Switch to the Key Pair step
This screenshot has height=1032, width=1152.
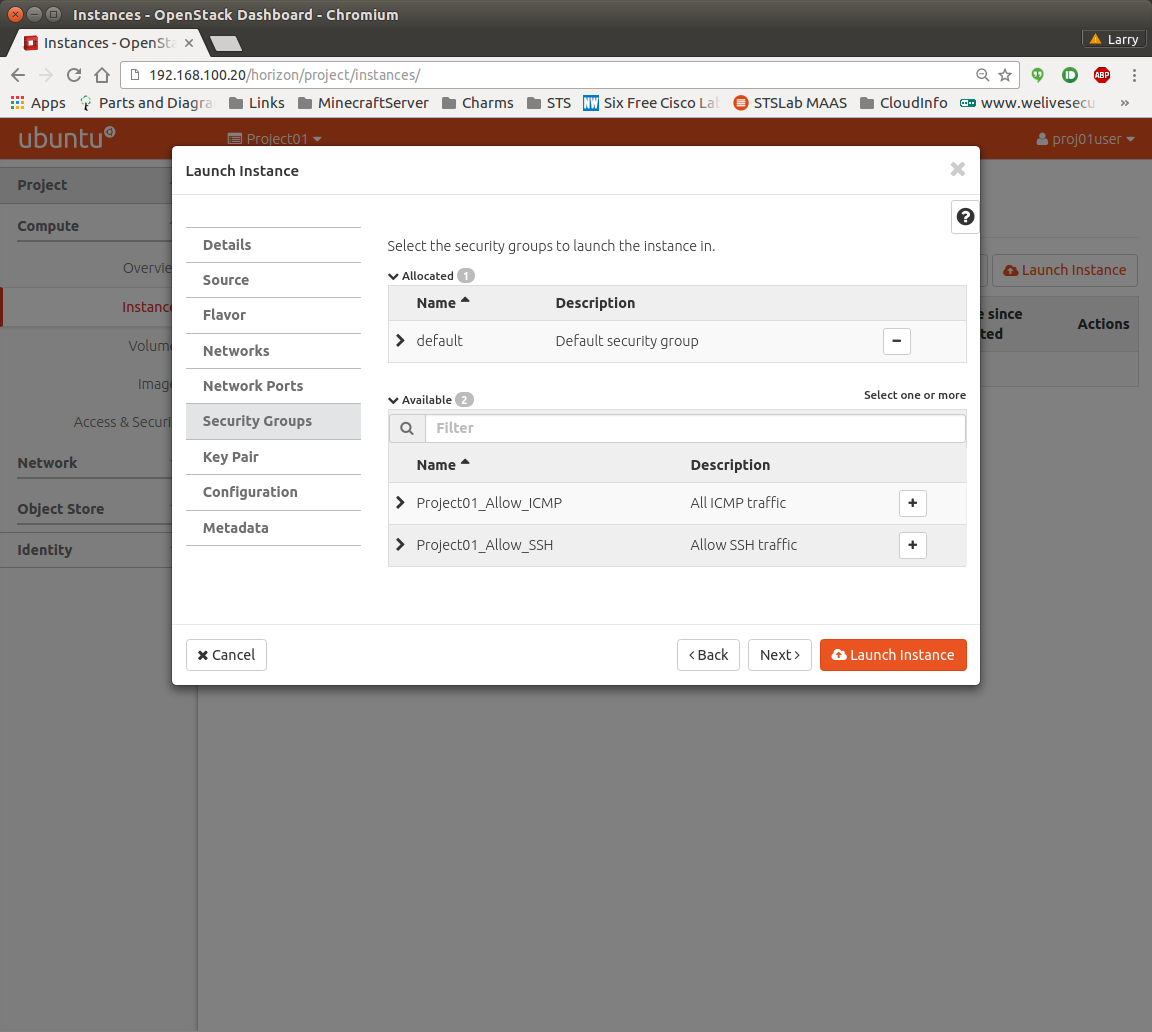click(231, 457)
